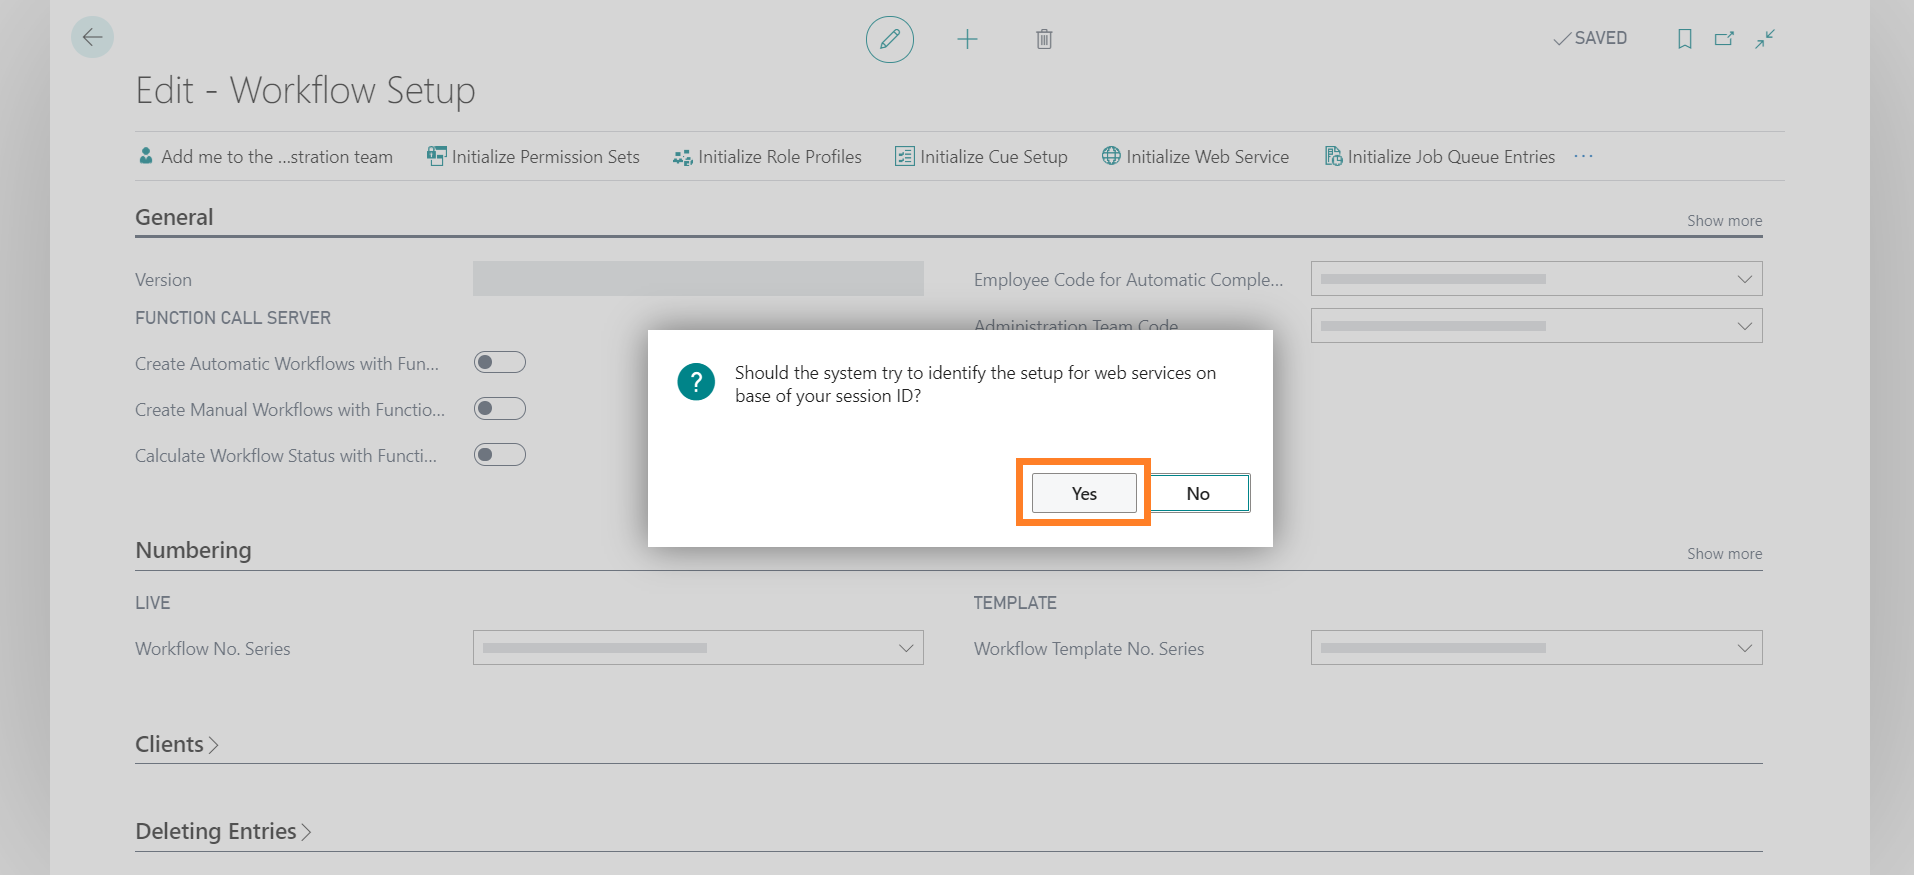Toggle Create Manual Workflows switch
The image size is (1914, 875).
click(499, 408)
